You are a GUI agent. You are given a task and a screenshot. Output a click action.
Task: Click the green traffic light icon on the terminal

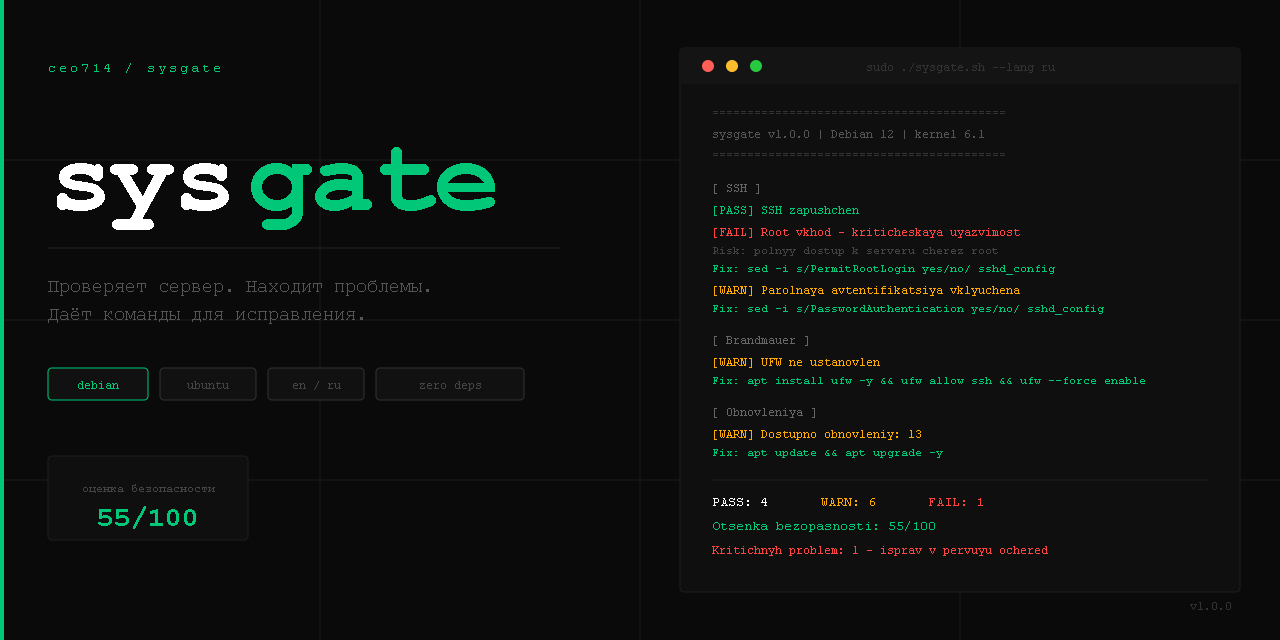pyautogui.click(x=756, y=65)
